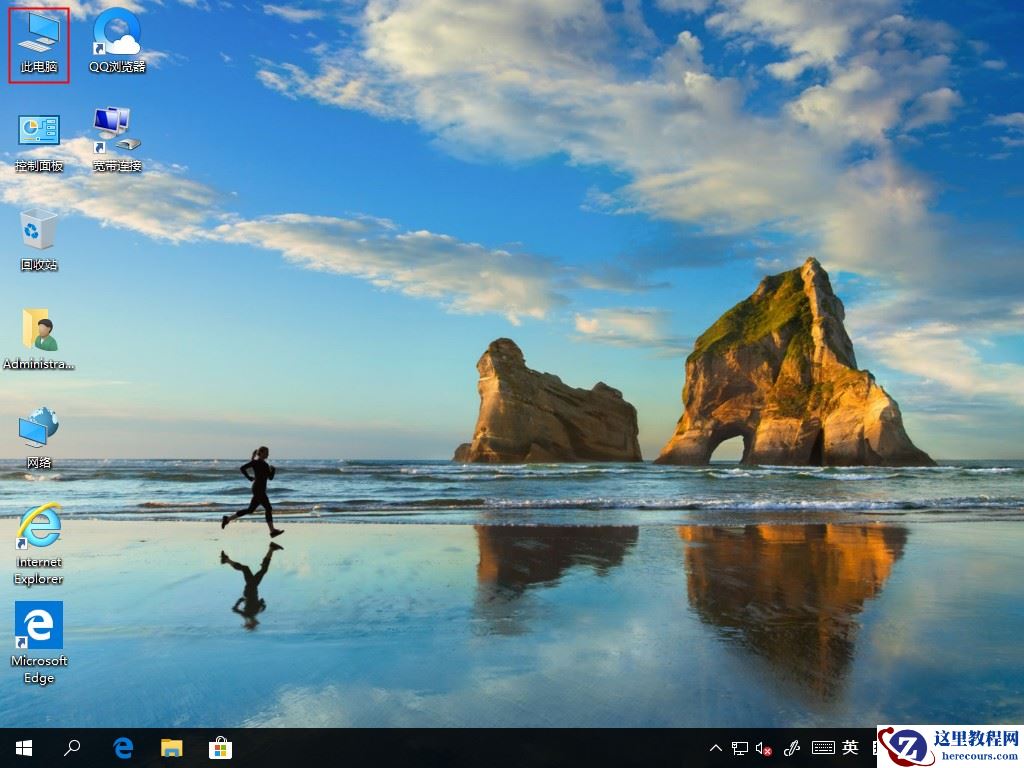Open the 回收站 (Recycle Bin)
The height and width of the screenshot is (768, 1024).
click(38, 232)
